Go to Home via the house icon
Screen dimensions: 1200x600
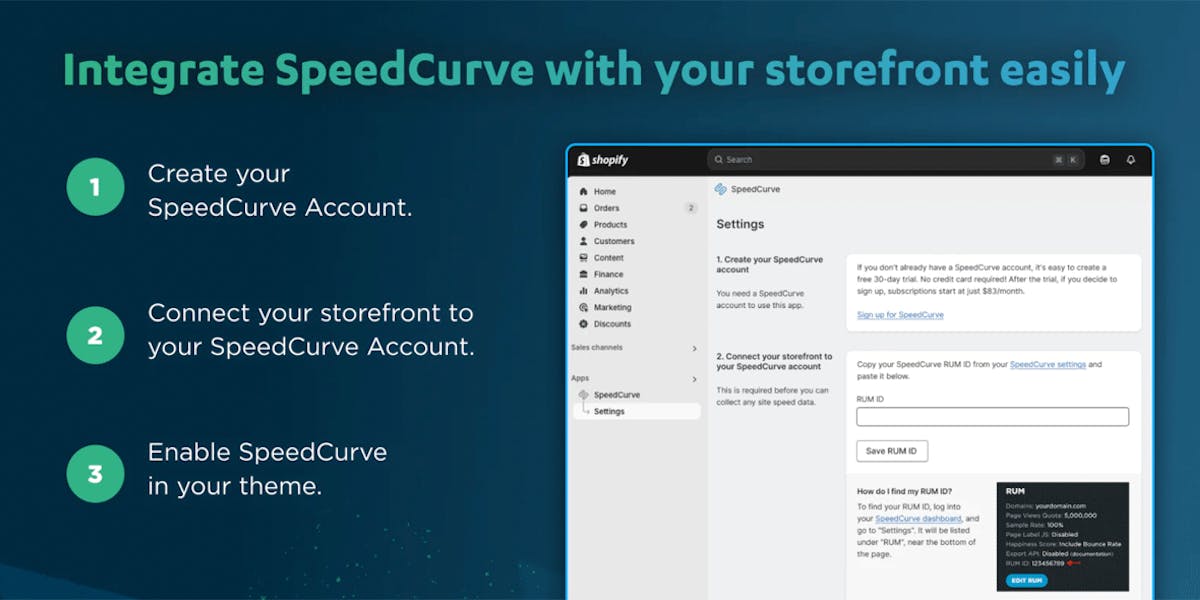click(x=584, y=191)
